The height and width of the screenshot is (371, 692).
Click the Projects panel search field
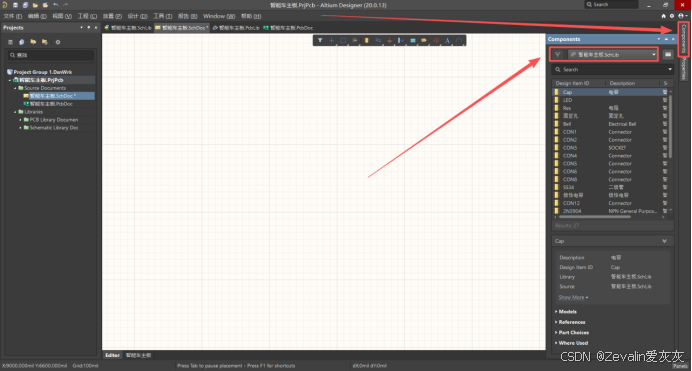click(51, 55)
